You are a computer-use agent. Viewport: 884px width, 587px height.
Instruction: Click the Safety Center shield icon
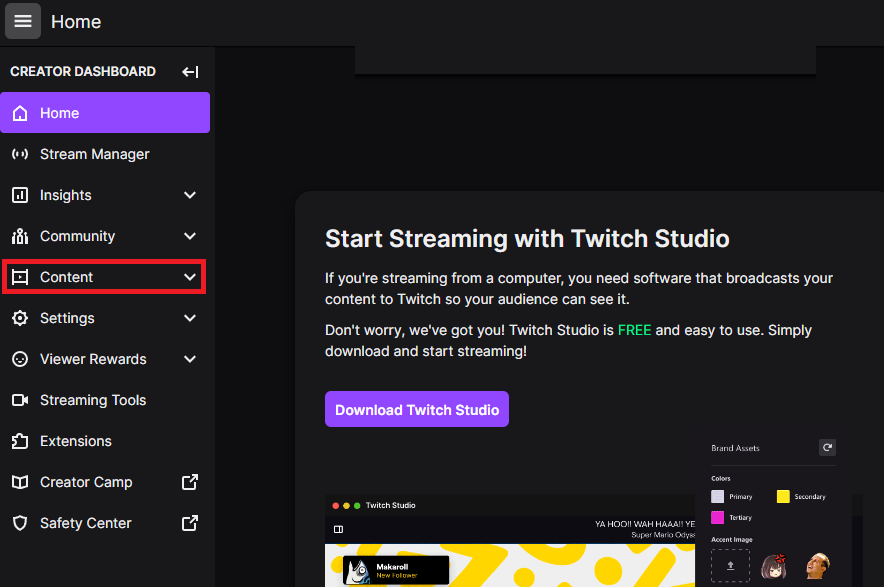tap(20, 523)
